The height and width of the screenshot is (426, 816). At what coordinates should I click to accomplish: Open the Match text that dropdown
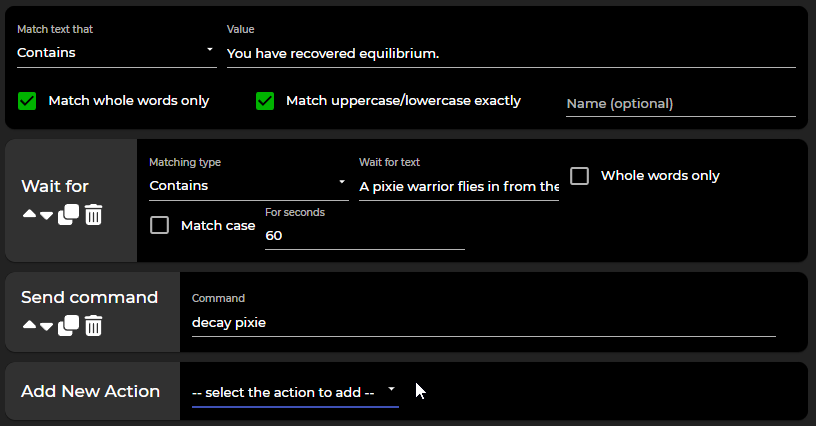pos(116,52)
